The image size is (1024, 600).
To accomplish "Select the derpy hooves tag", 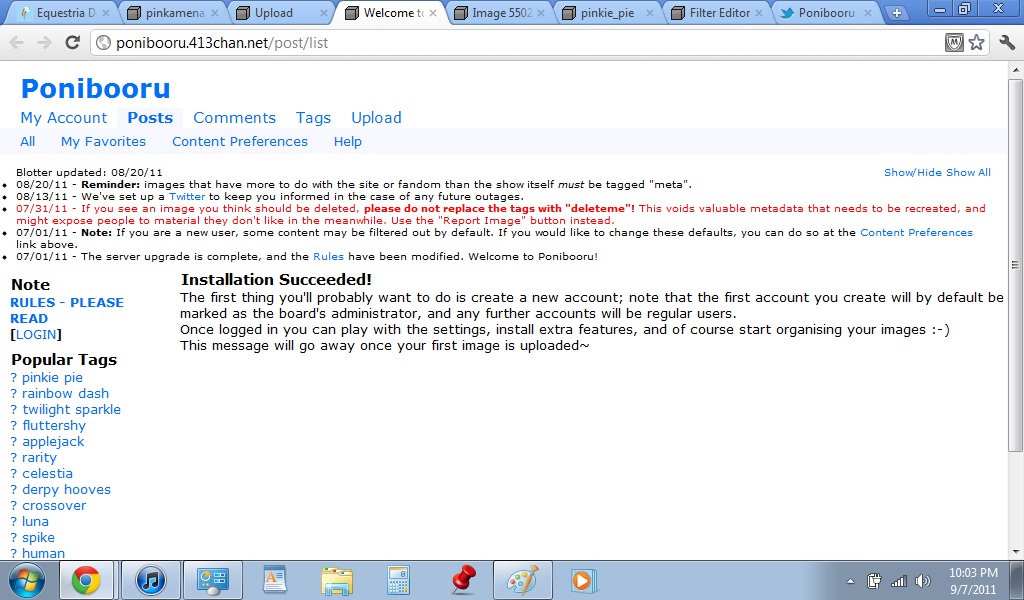I will [66, 490].
